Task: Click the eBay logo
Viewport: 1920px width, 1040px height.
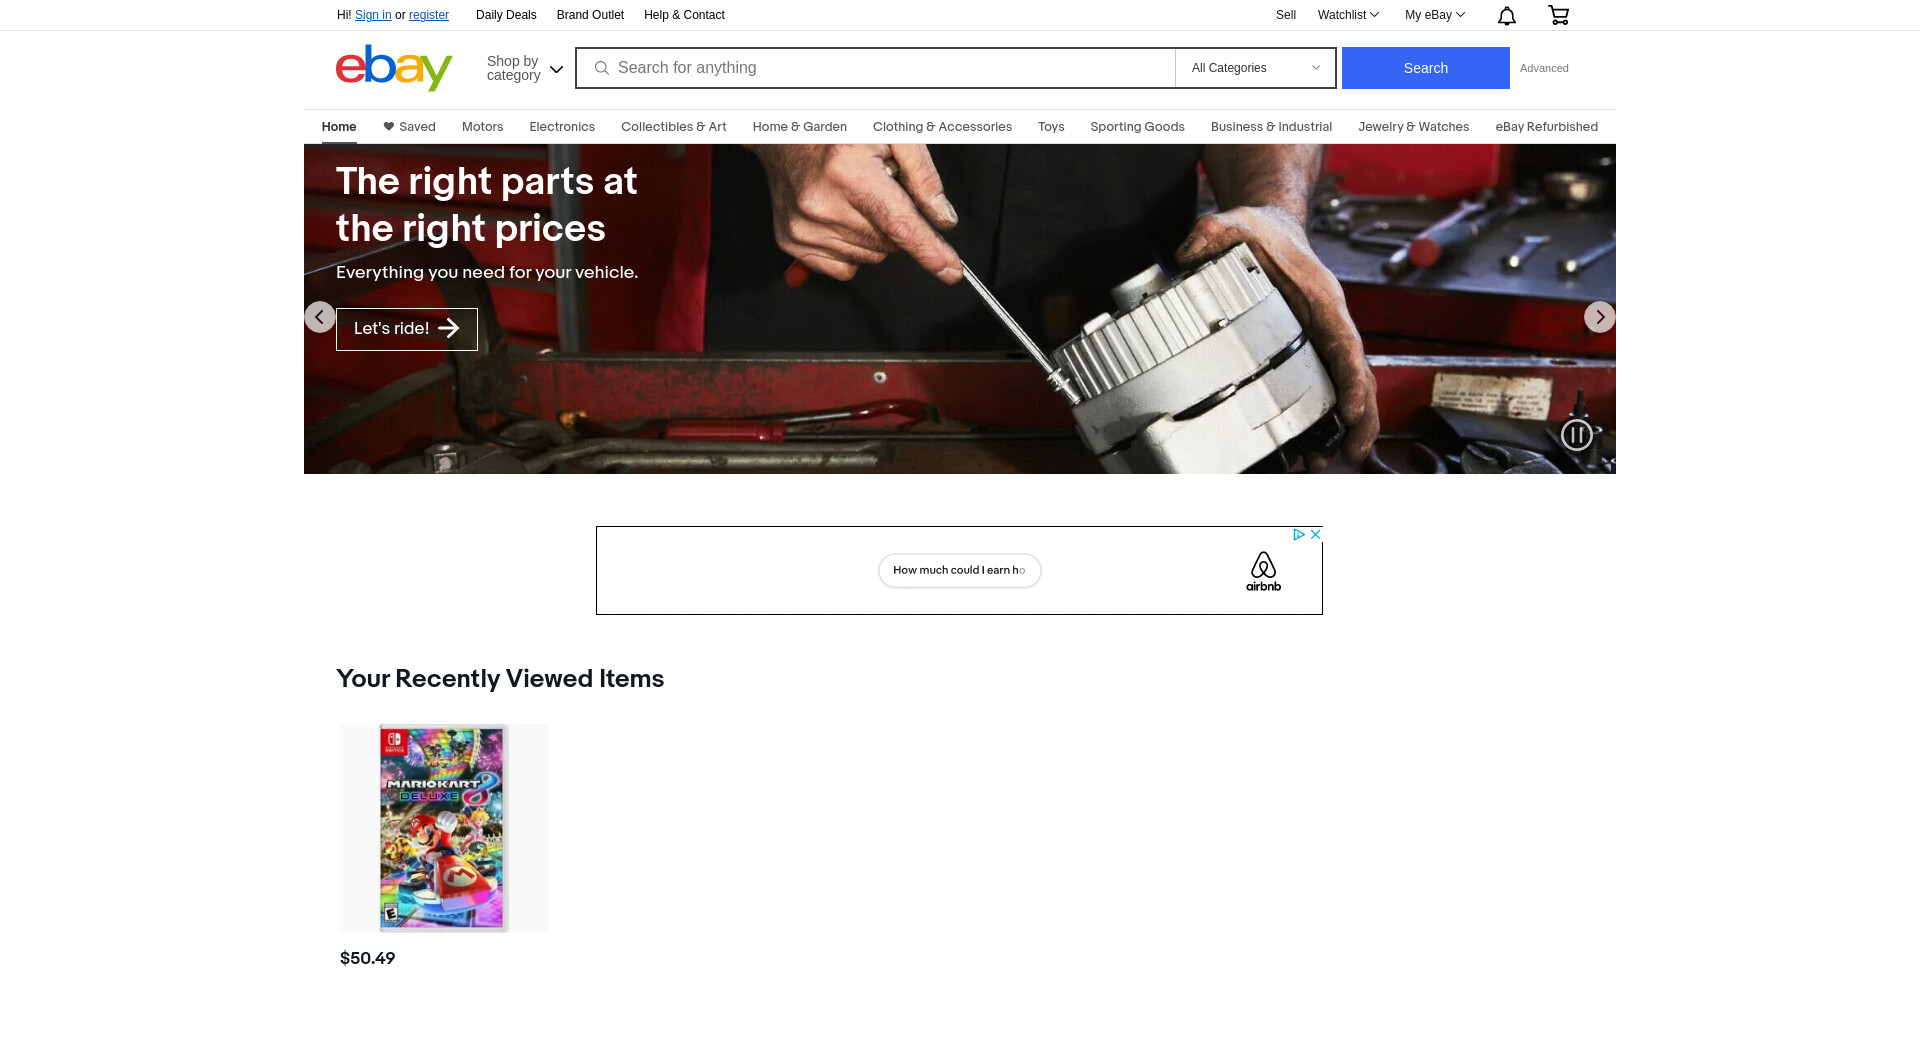Action: tap(394, 68)
